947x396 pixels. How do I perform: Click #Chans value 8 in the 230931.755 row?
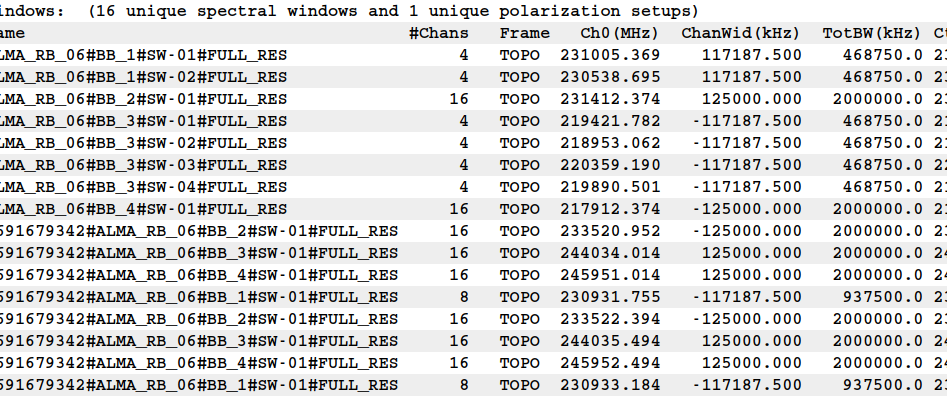click(463, 297)
